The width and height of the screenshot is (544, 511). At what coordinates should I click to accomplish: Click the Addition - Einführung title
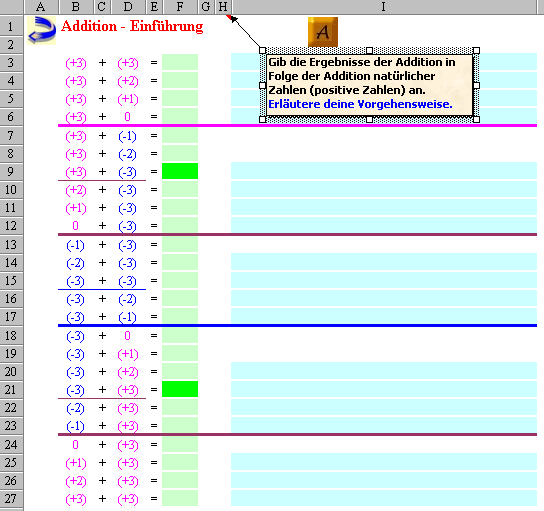(132, 26)
